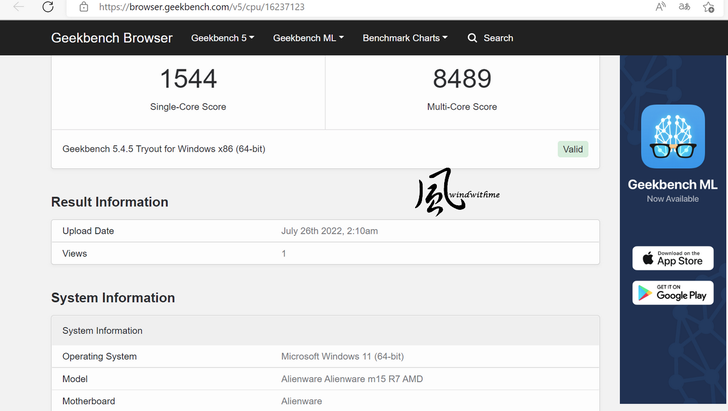Click the 8489 multi-core score value

462,78
